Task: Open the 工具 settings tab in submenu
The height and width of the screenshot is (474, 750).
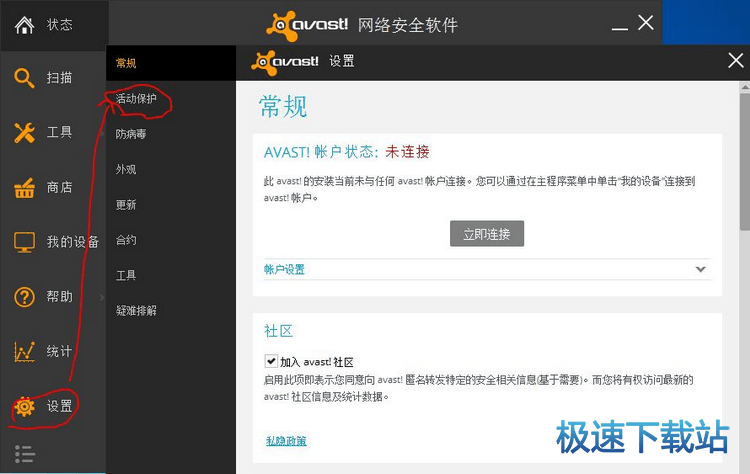Action: [x=171, y=276]
